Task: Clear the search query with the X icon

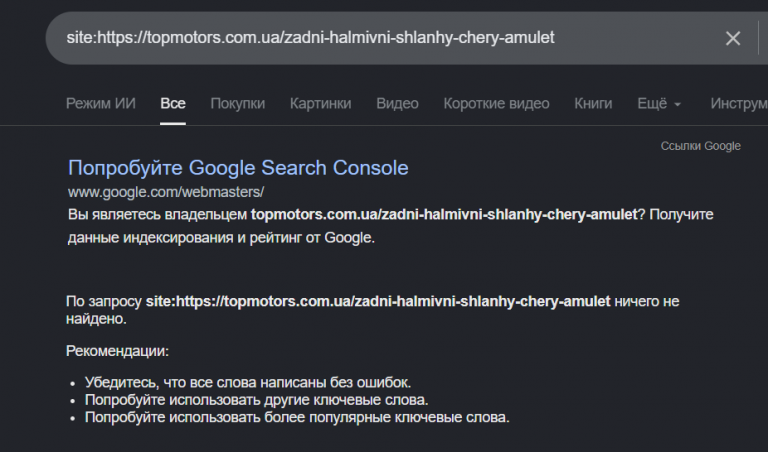Action: 733,38
